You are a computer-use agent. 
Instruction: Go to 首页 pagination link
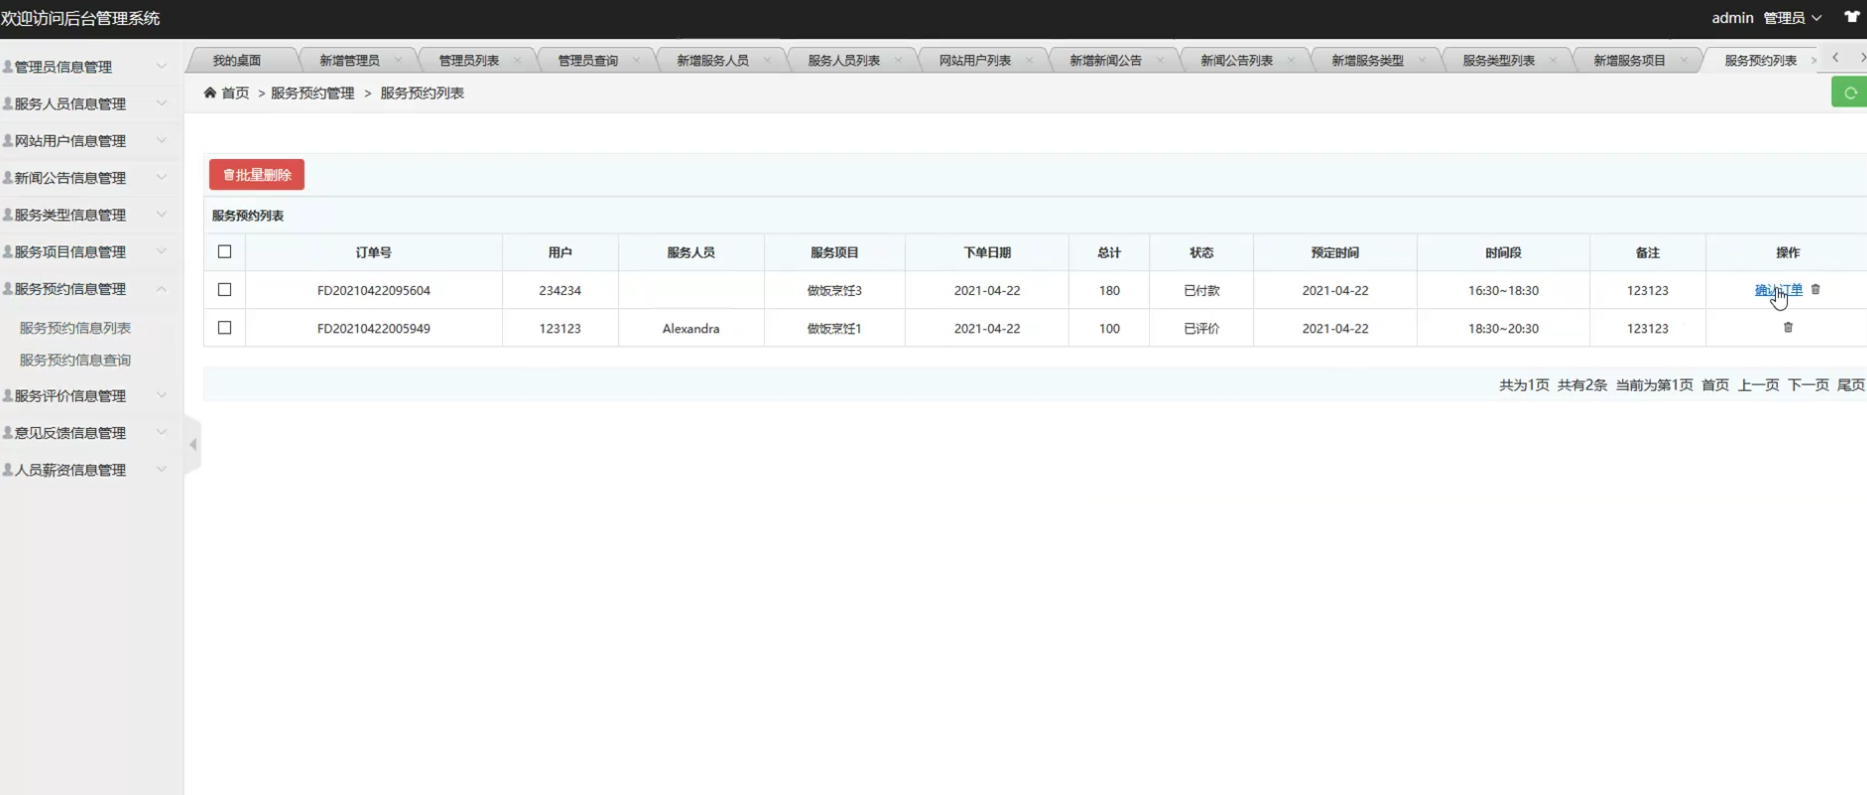click(x=1715, y=385)
